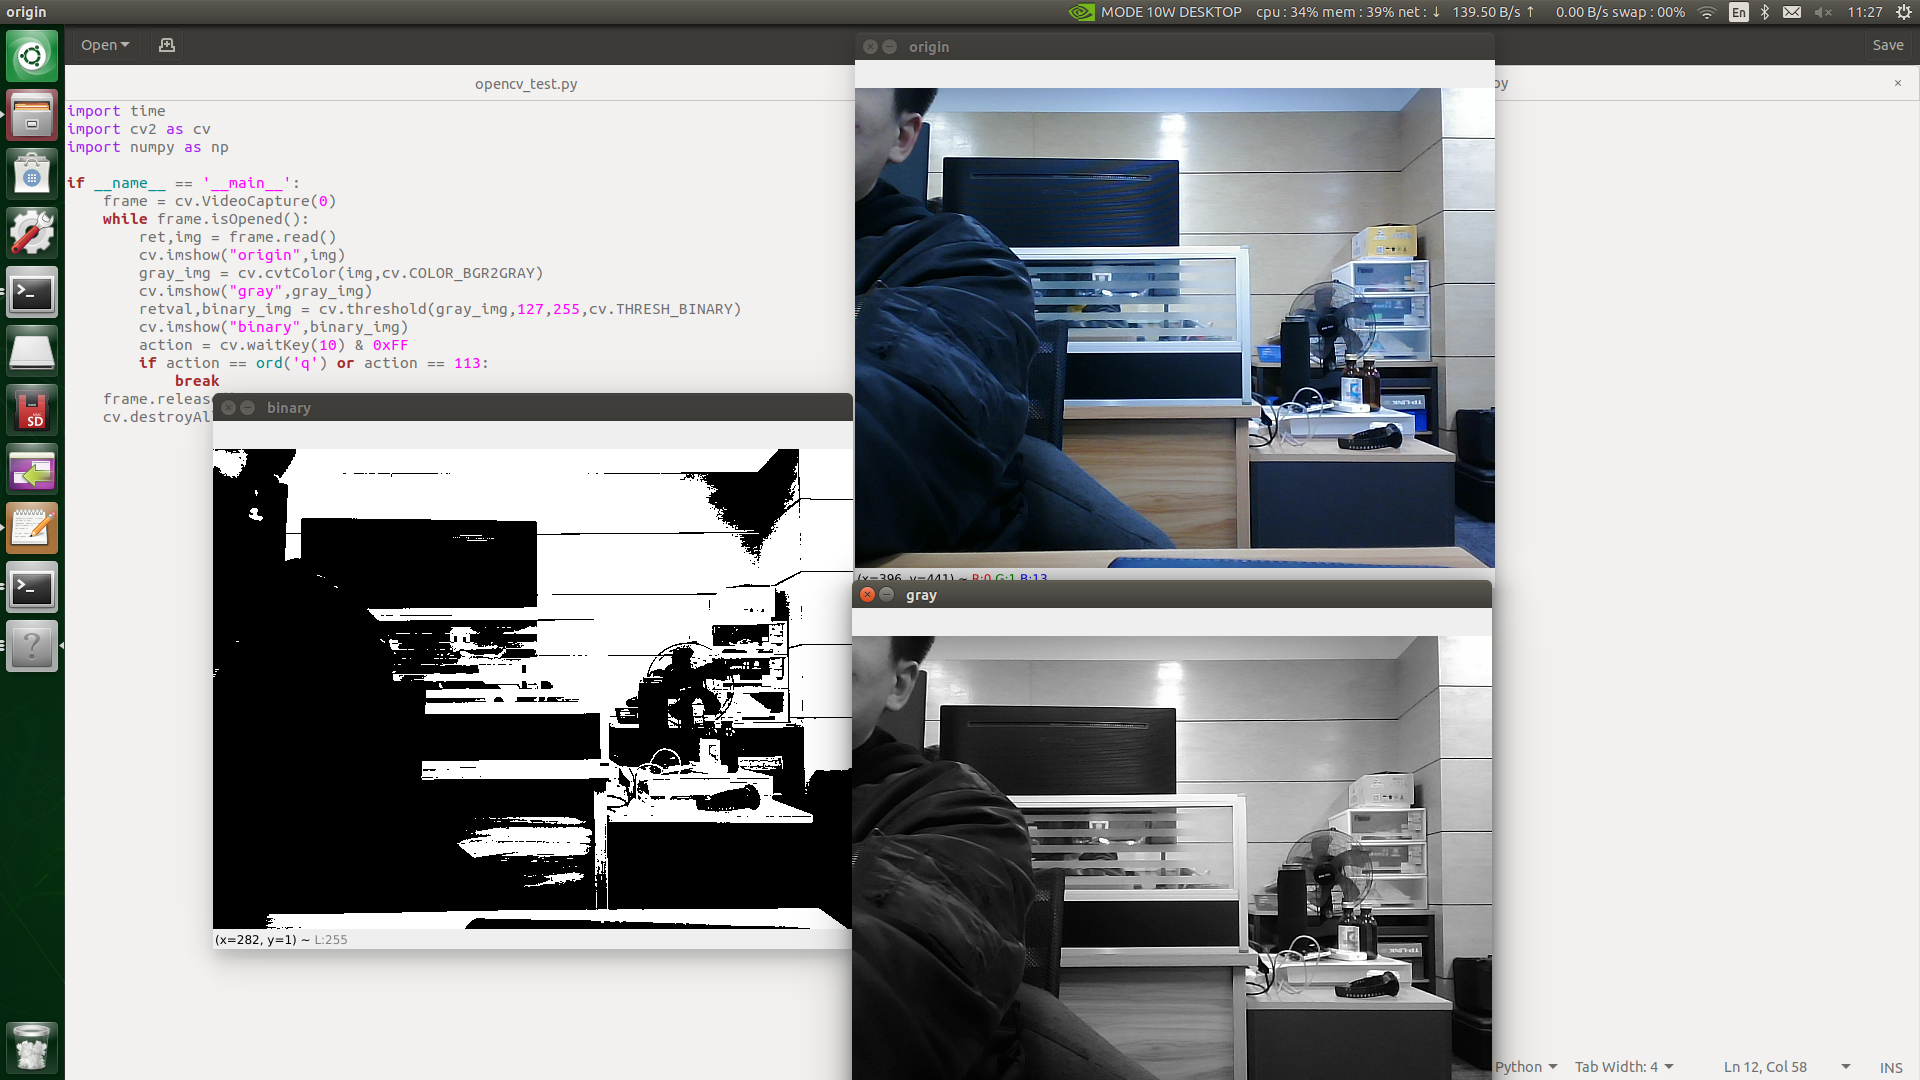
Task: Open Ubuntu Software store icon
Action: click(32, 174)
